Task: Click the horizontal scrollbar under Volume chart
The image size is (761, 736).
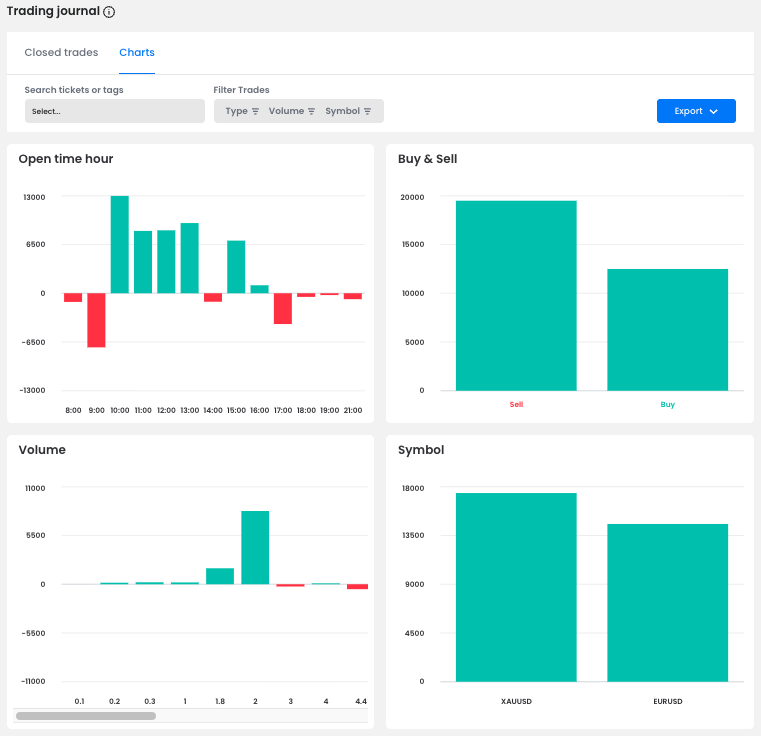Action: (86, 716)
